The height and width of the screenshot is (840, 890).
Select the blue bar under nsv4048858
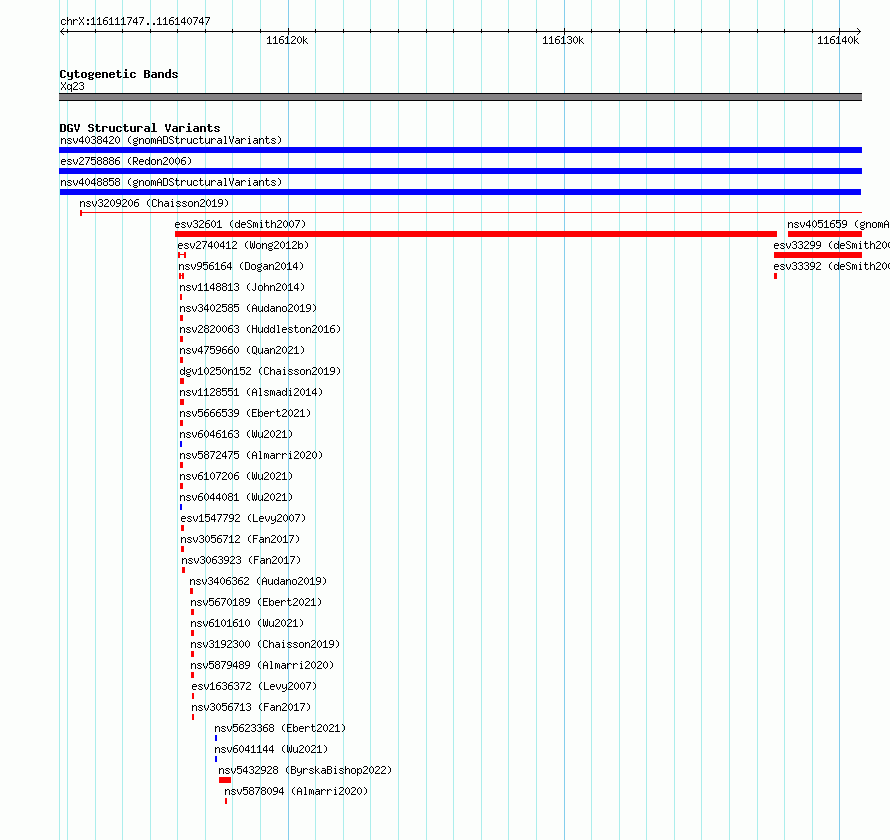tap(460, 192)
